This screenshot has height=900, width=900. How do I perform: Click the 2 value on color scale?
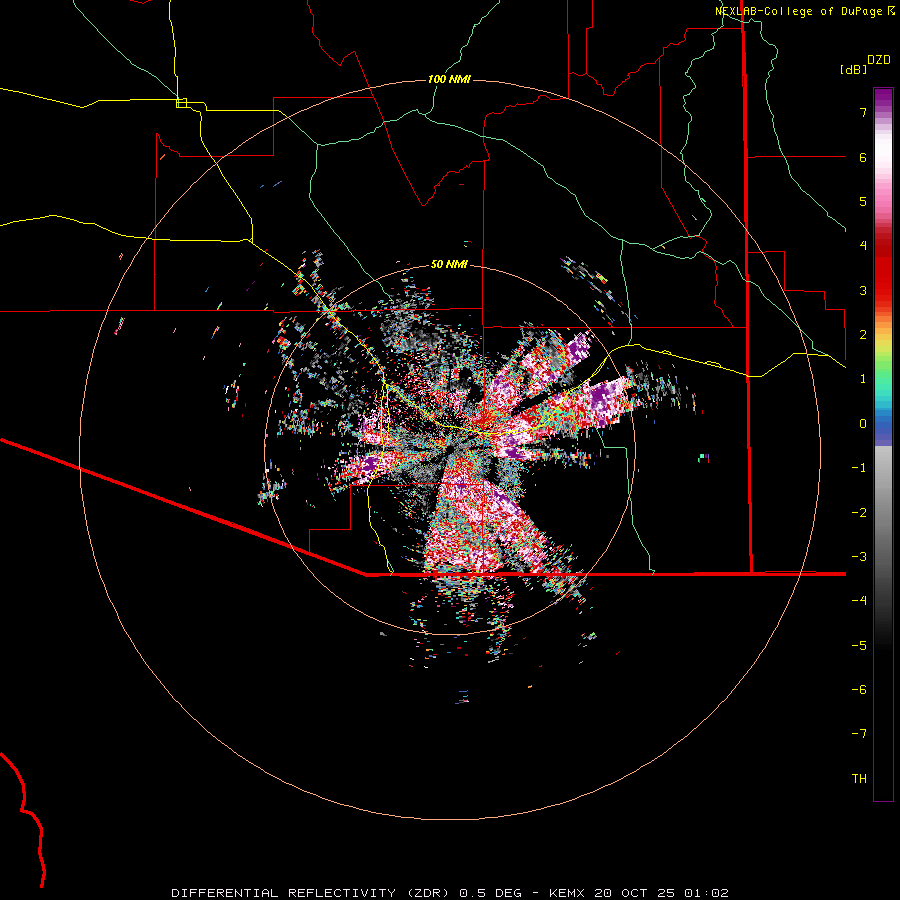[x=863, y=335]
